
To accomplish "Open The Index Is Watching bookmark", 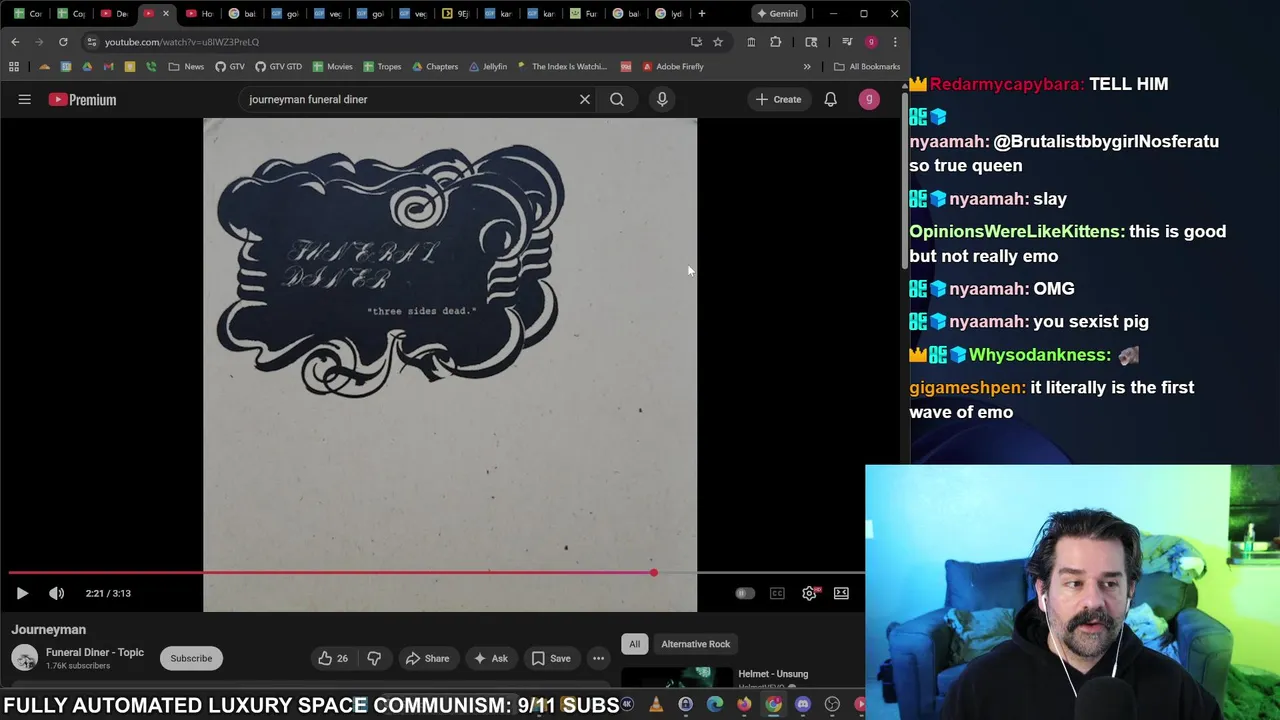I will click(562, 67).
